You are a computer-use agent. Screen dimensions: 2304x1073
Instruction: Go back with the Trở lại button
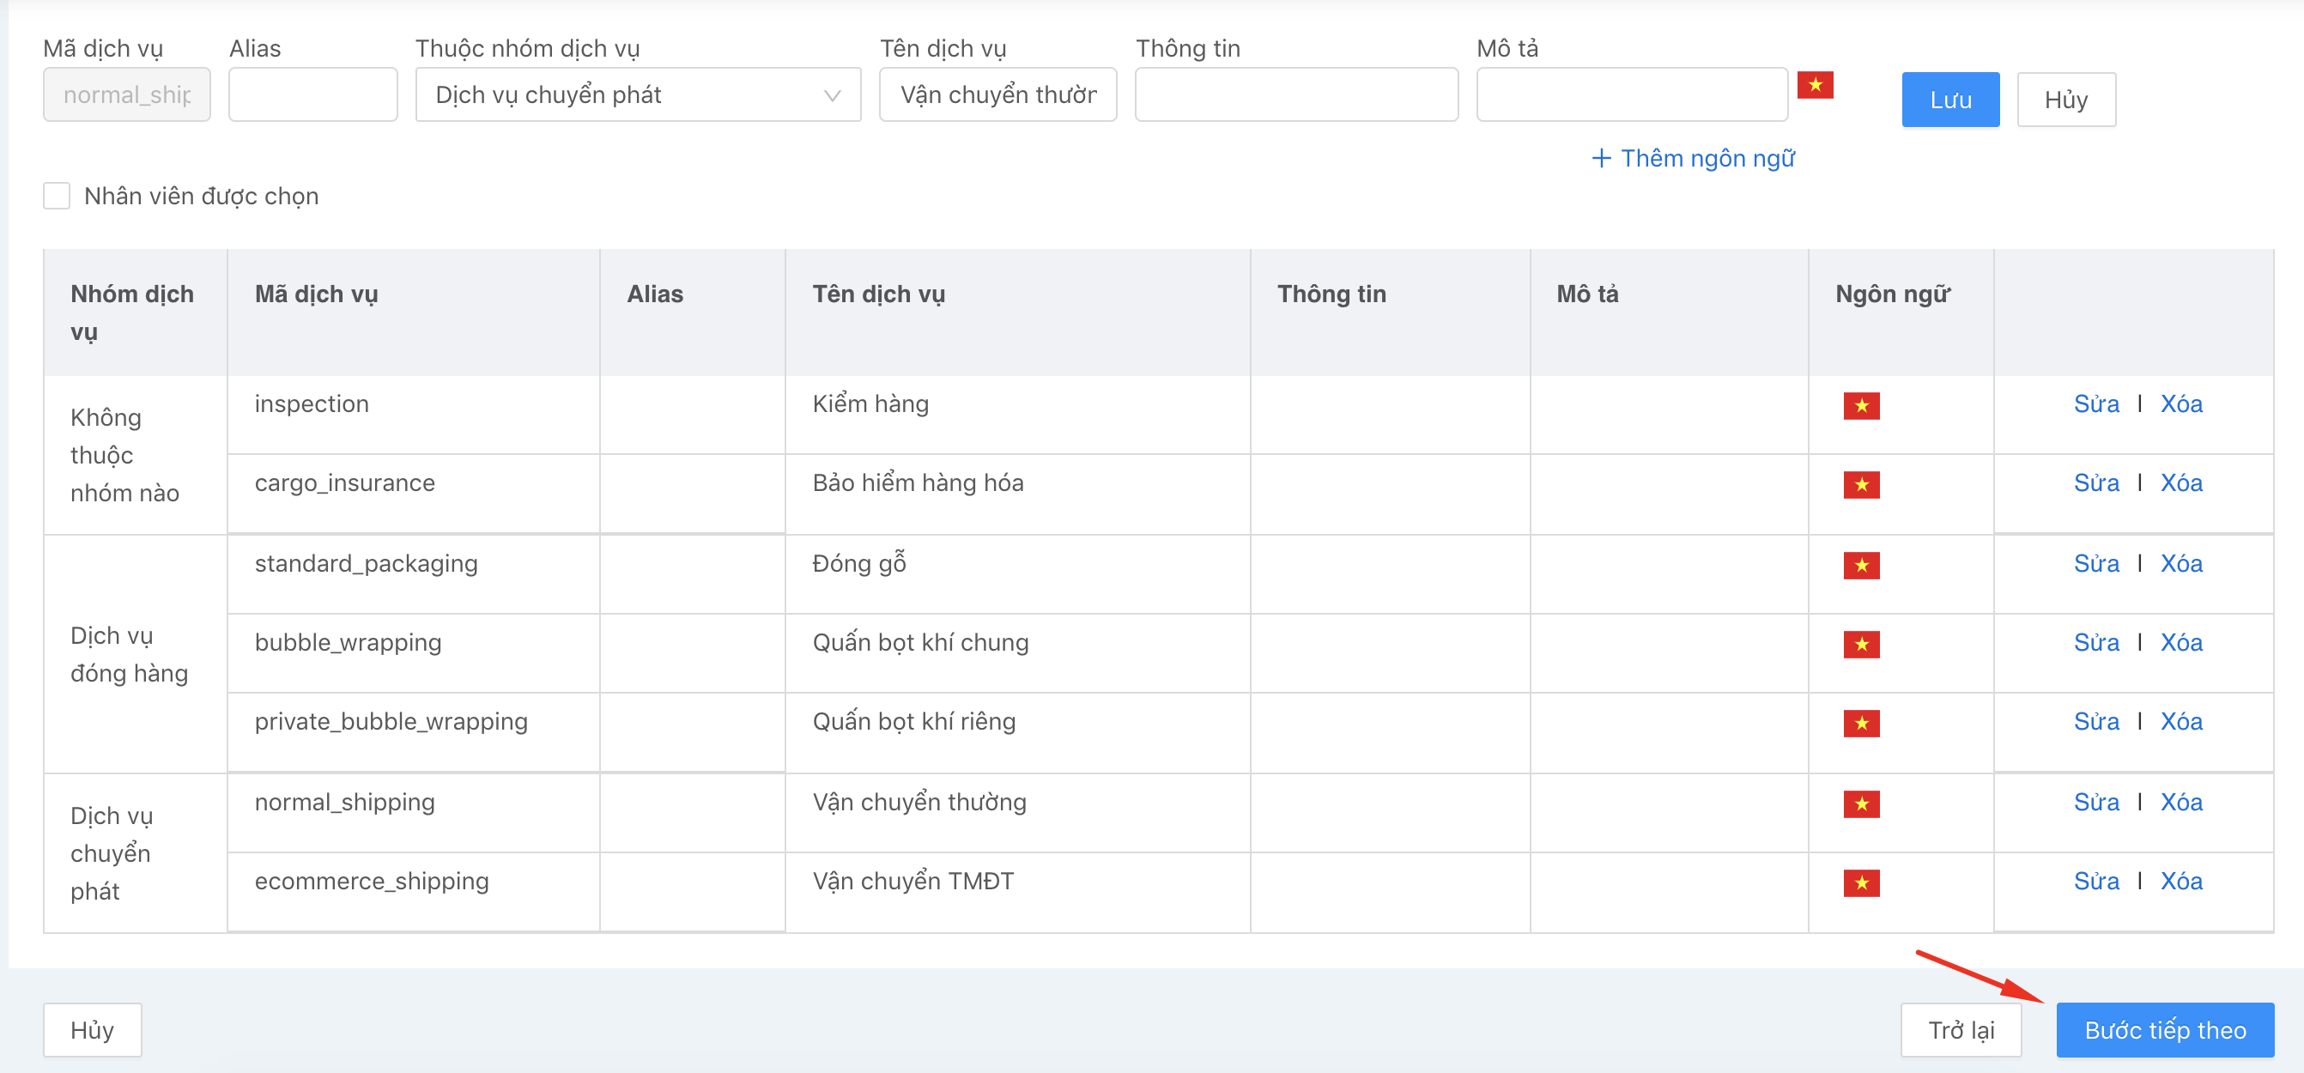pyautogui.click(x=1960, y=1030)
